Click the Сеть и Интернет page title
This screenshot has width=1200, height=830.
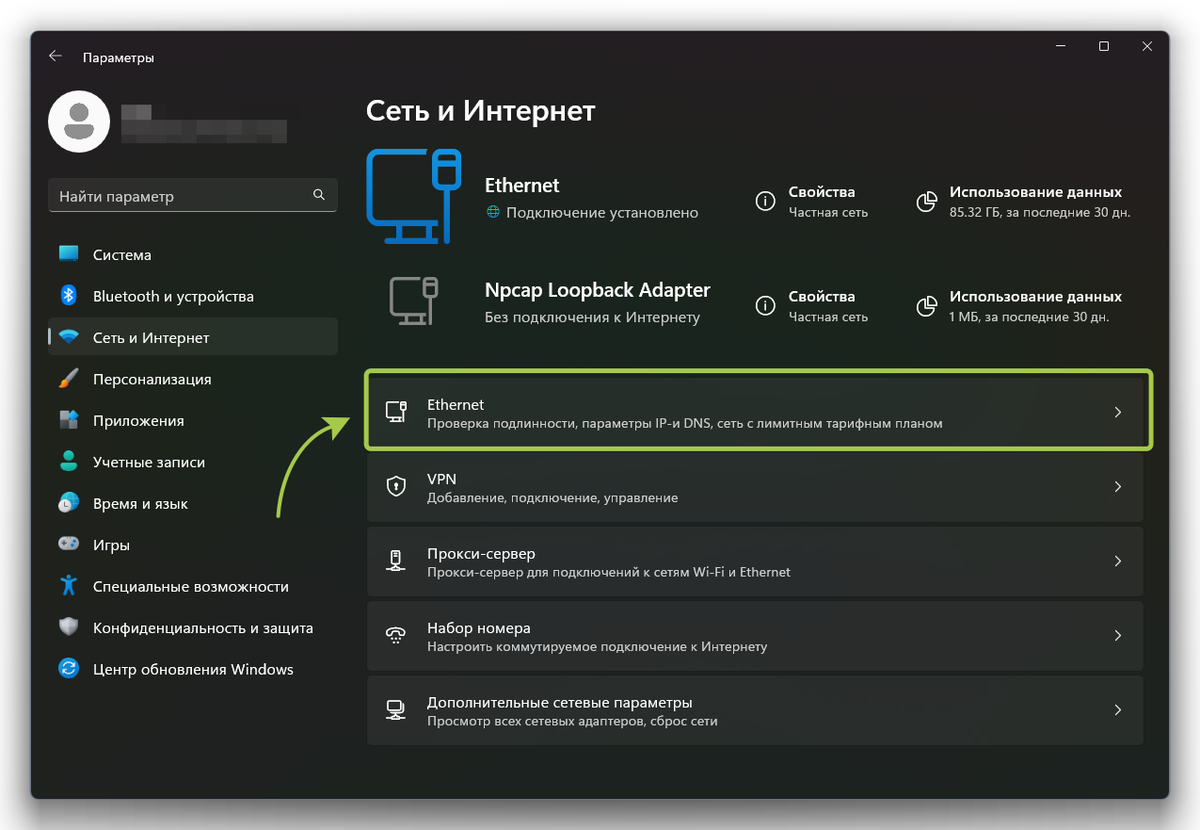(x=481, y=110)
